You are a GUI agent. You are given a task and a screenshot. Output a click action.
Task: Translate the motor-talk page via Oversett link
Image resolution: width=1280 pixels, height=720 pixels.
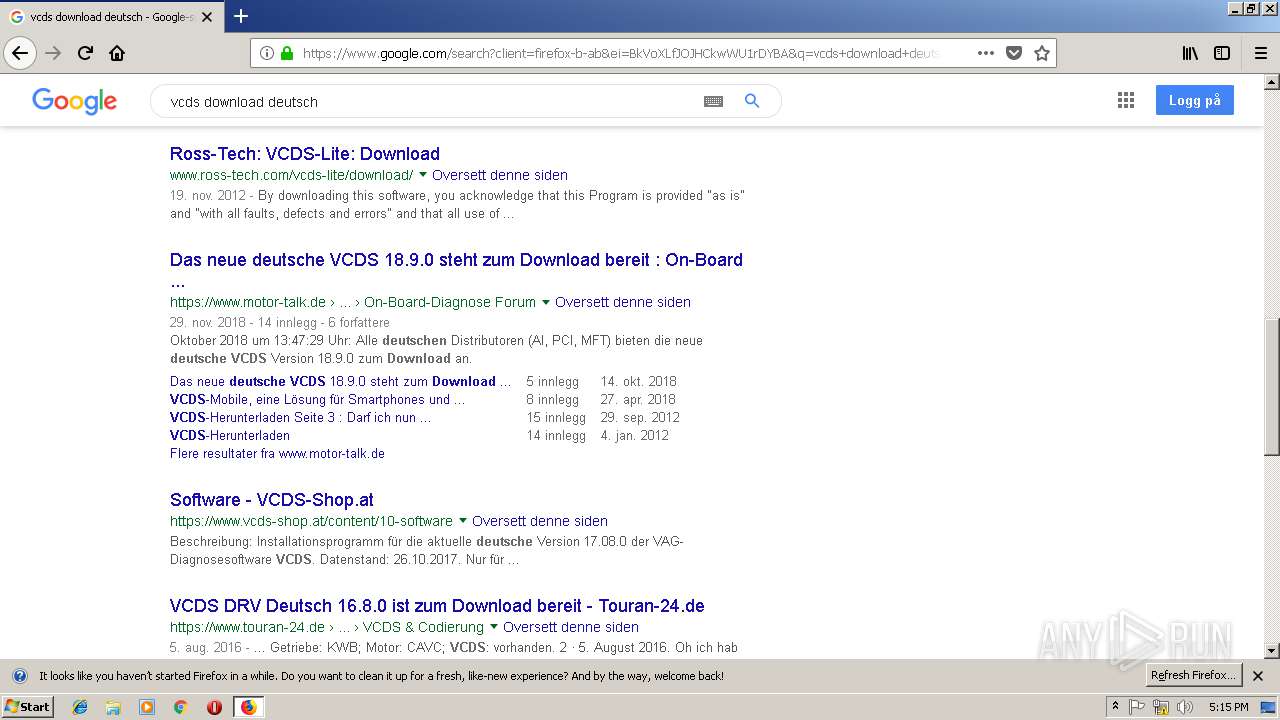[x=623, y=302]
